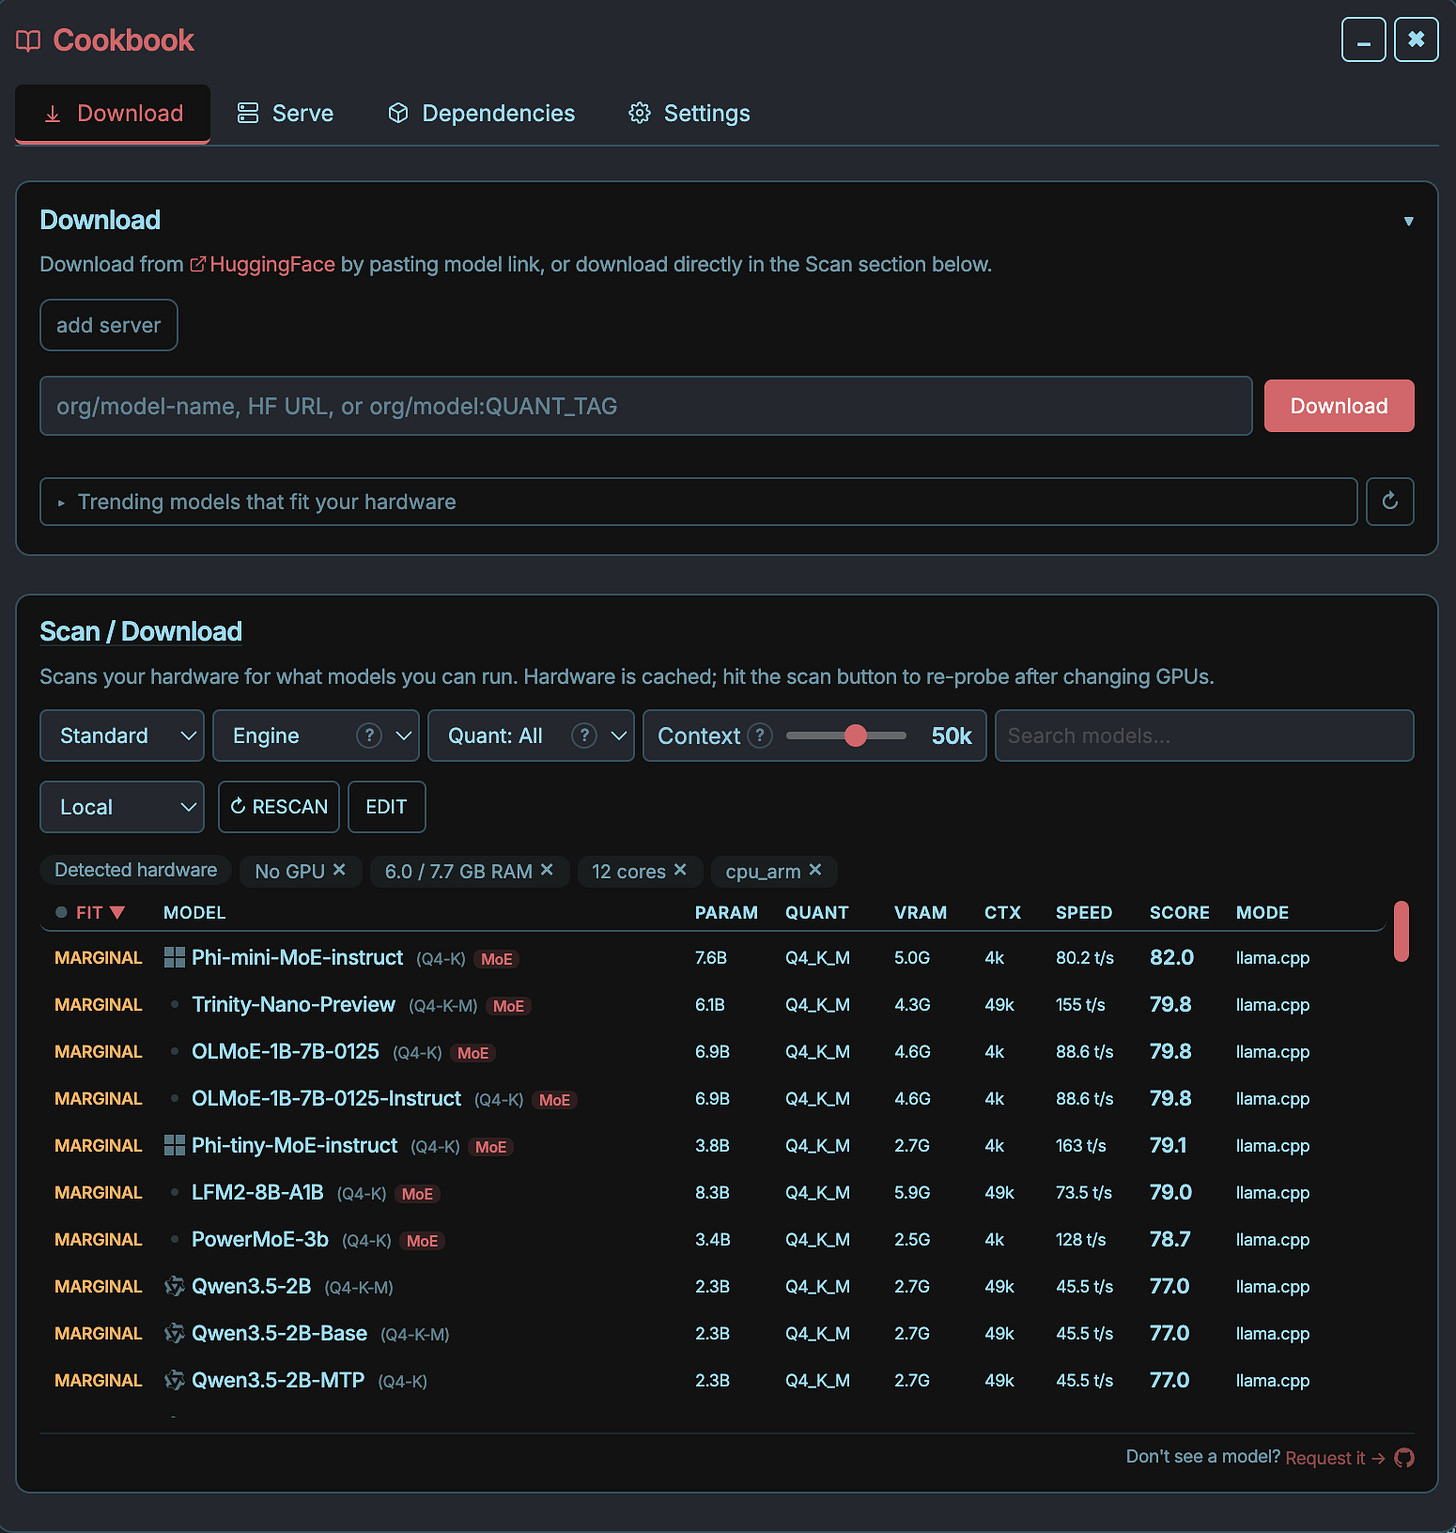The width and height of the screenshot is (1456, 1533).
Task: Click the 50k context value
Action: click(951, 736)
